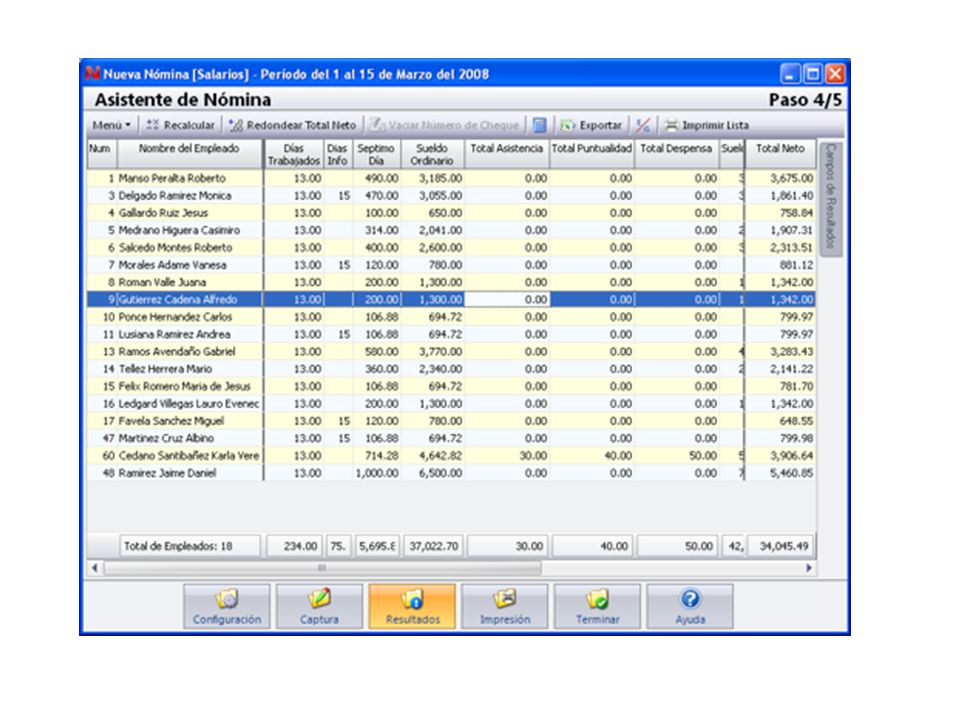Open the Menú dropdown in toolbar
The height and width of the screenshot is (720, 960).
click(x=111, y=125)
